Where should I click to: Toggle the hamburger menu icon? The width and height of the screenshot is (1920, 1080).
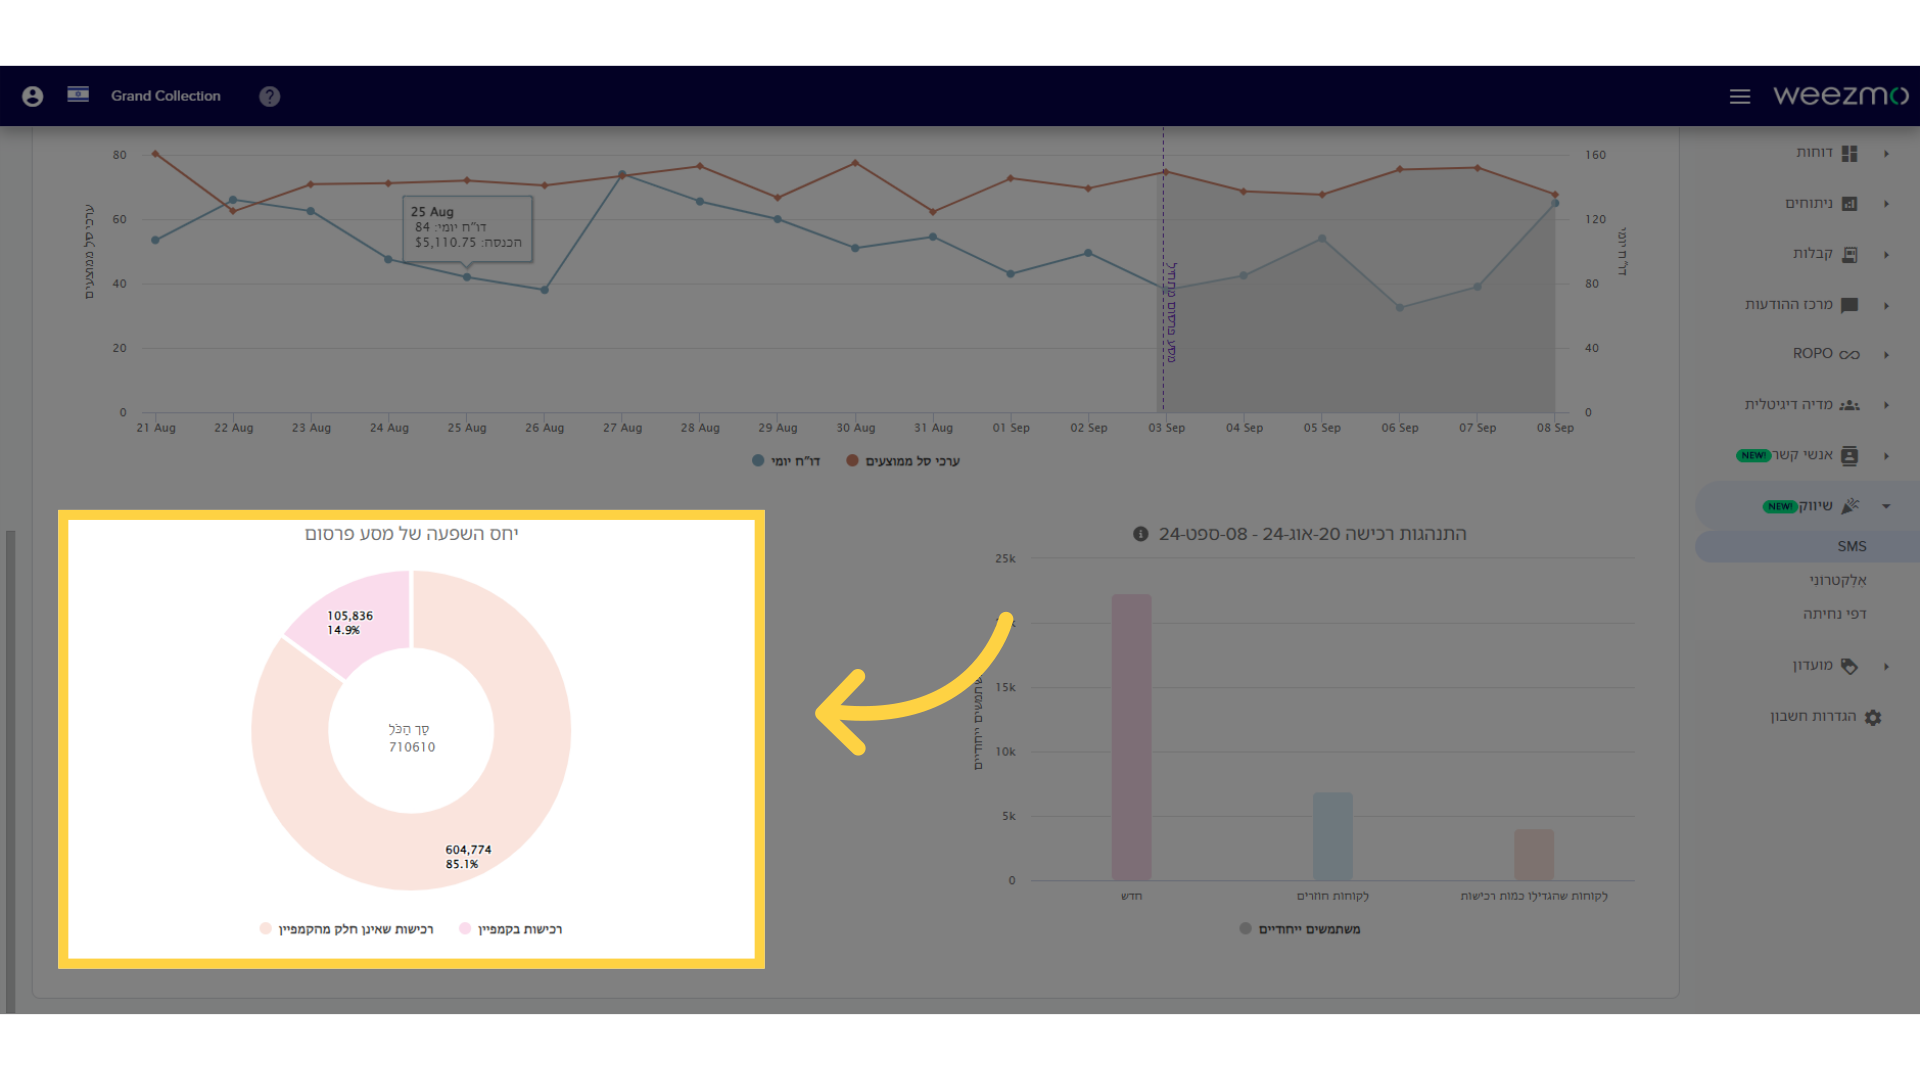click(1740, 96)
